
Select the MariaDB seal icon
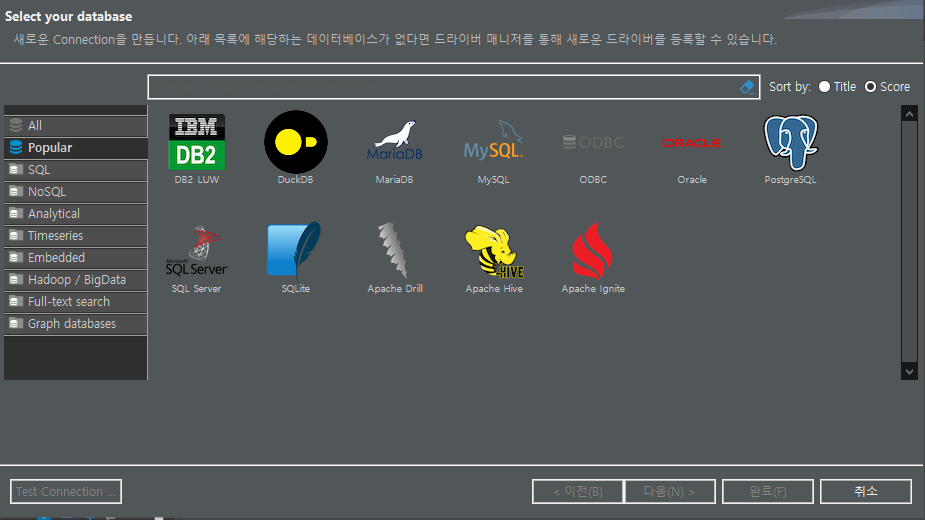coord(395,141)
